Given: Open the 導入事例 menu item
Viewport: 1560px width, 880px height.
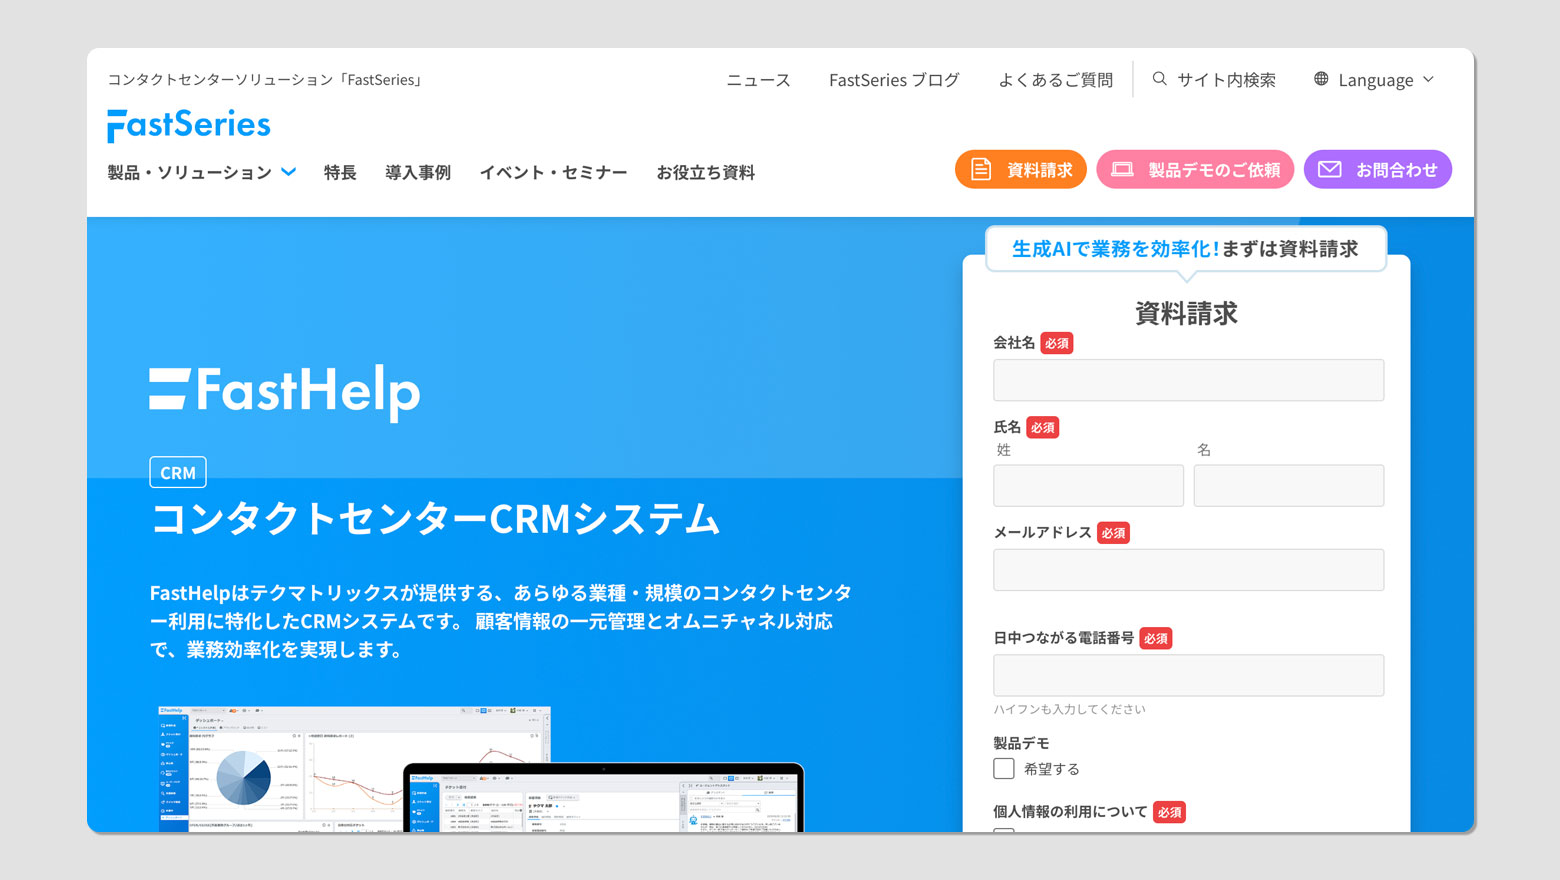Looking at the screenshot, I should click(x=418, y=173).
